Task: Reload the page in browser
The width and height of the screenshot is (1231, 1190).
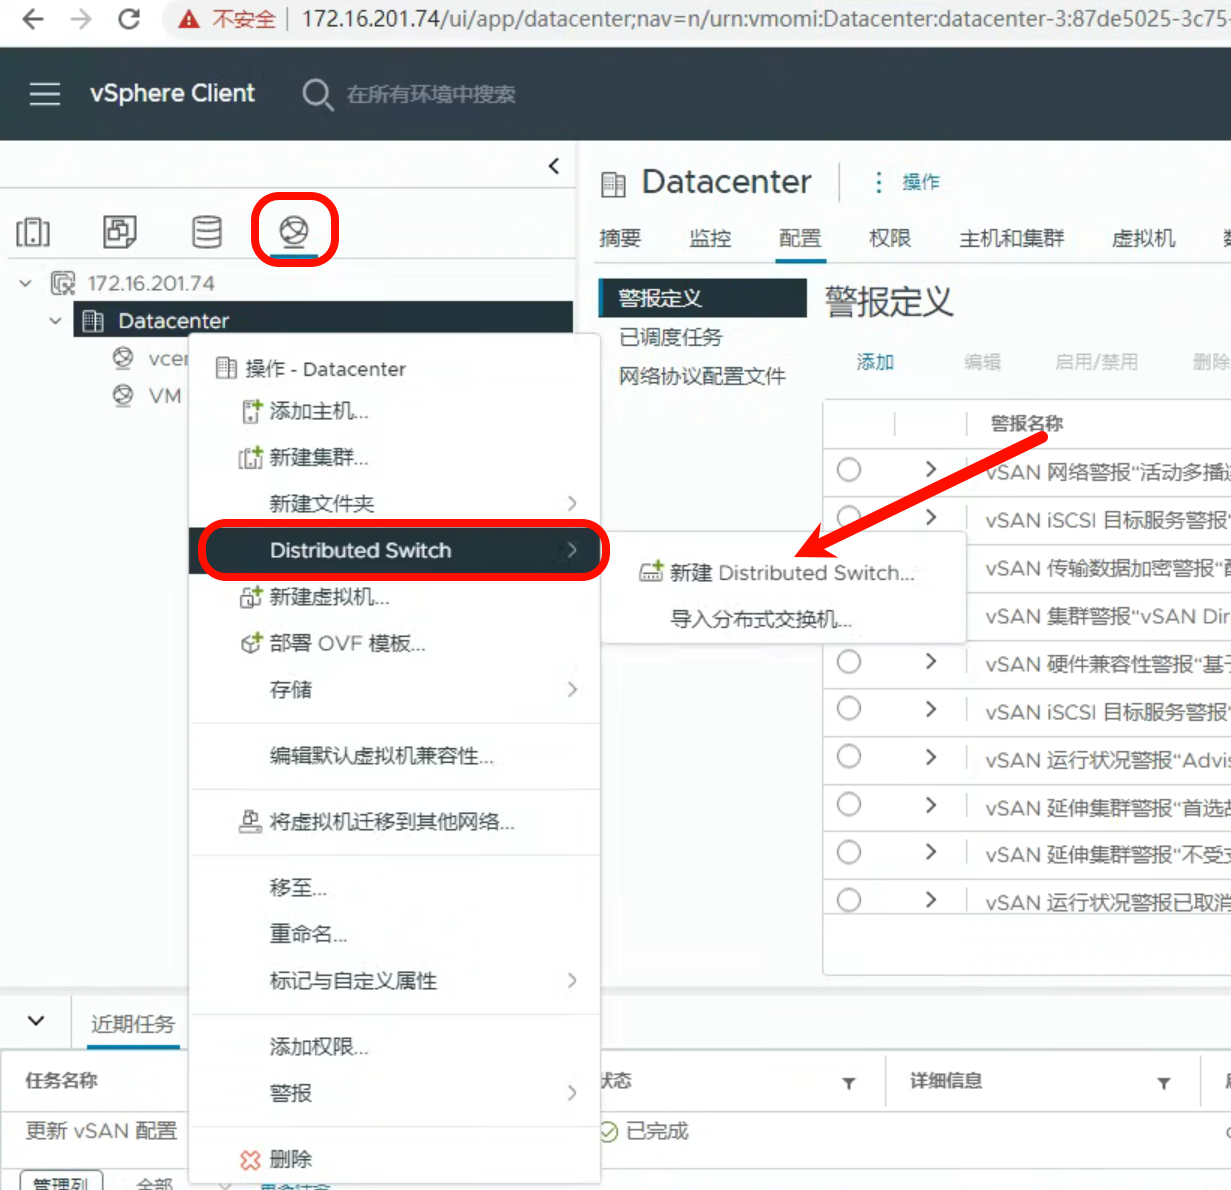Action: (129, 19)
